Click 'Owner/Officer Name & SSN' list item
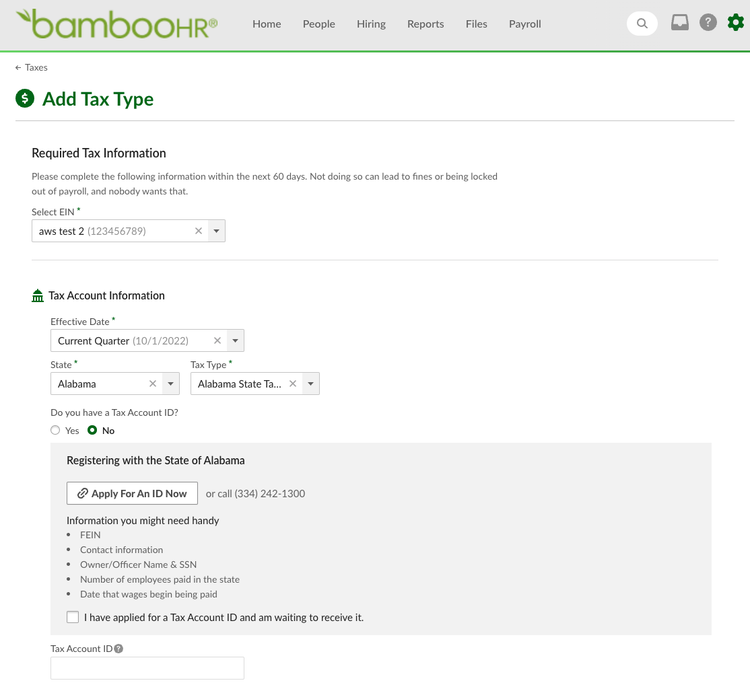This screenshot has height=691, width=750. [x=138, y=564]
